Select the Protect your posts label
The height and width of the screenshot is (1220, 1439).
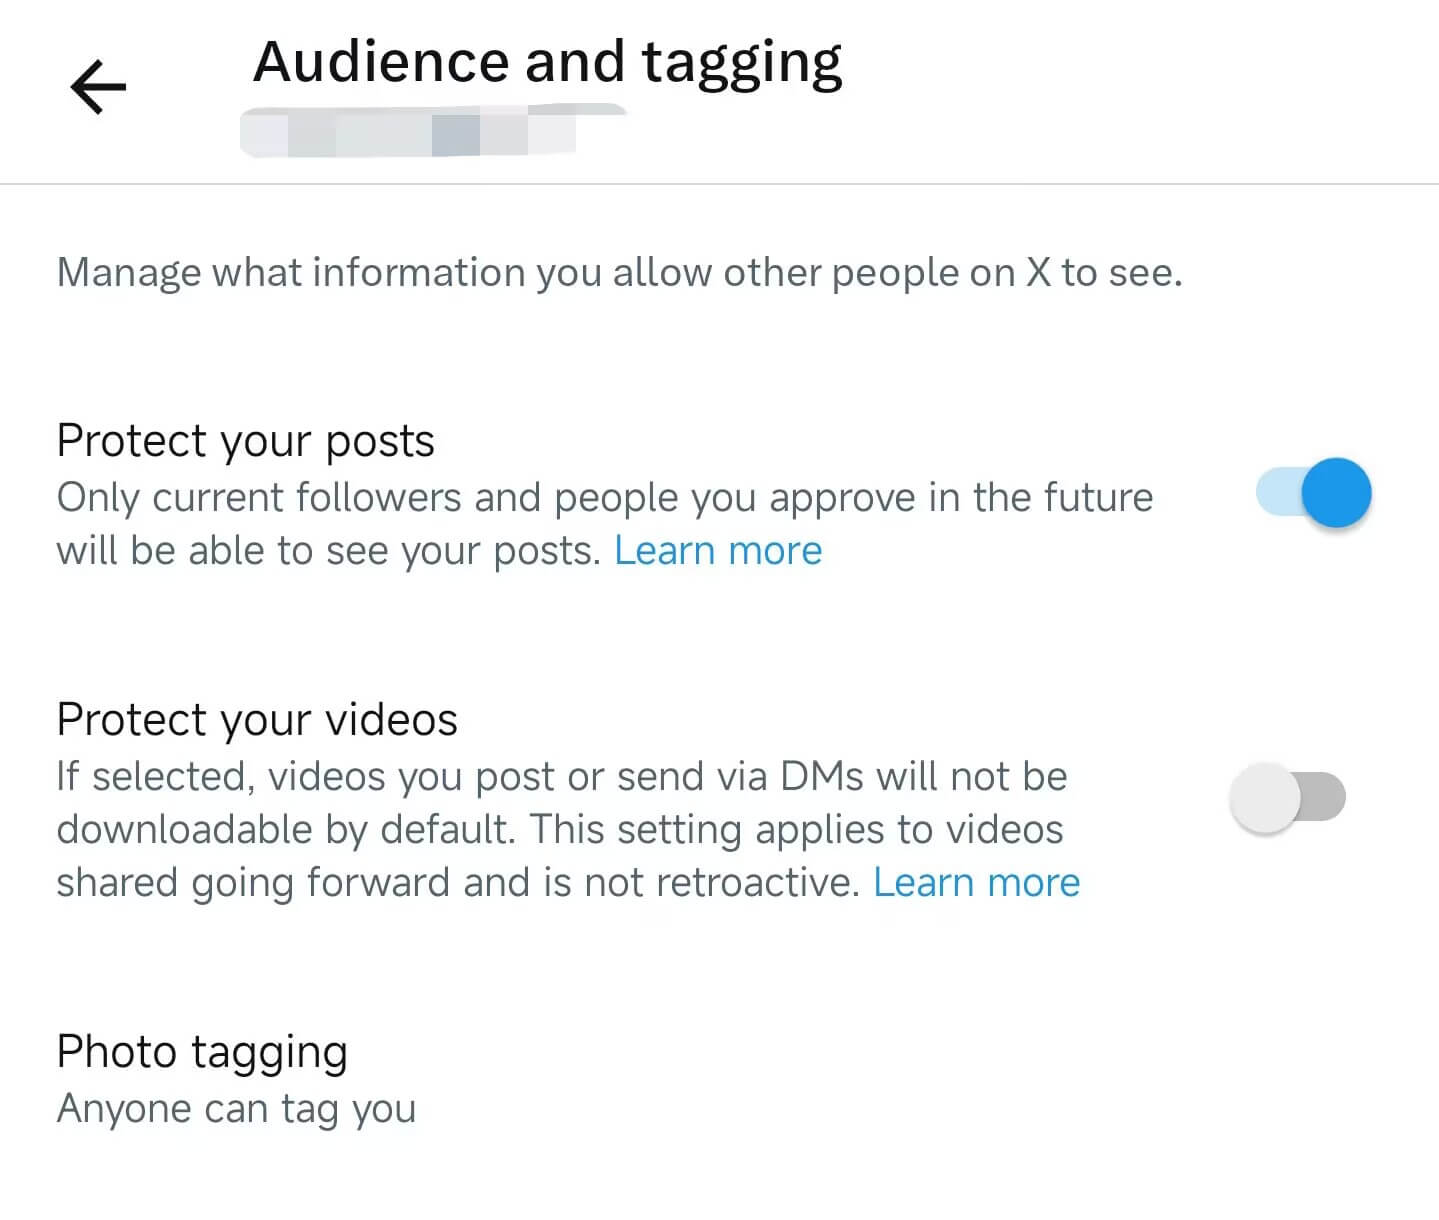tap(246, 440)
